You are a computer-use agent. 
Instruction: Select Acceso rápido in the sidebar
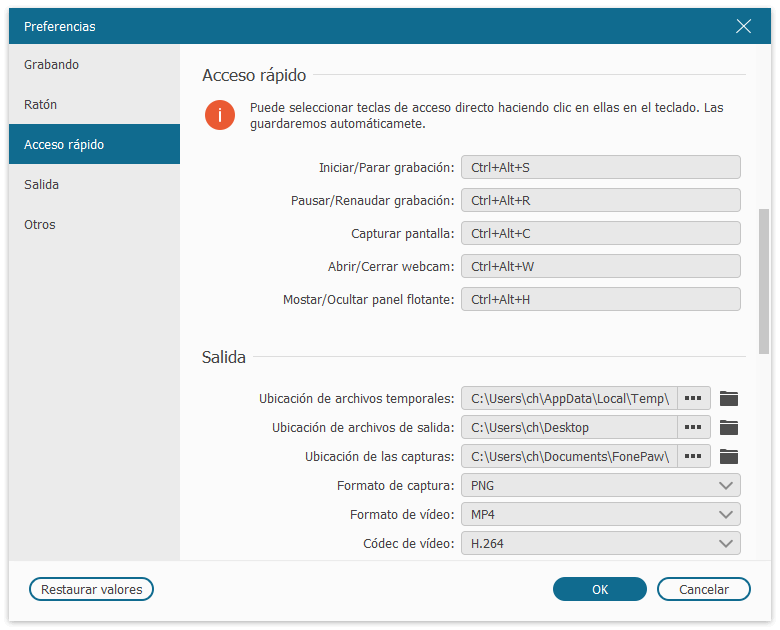click(95, 144)
